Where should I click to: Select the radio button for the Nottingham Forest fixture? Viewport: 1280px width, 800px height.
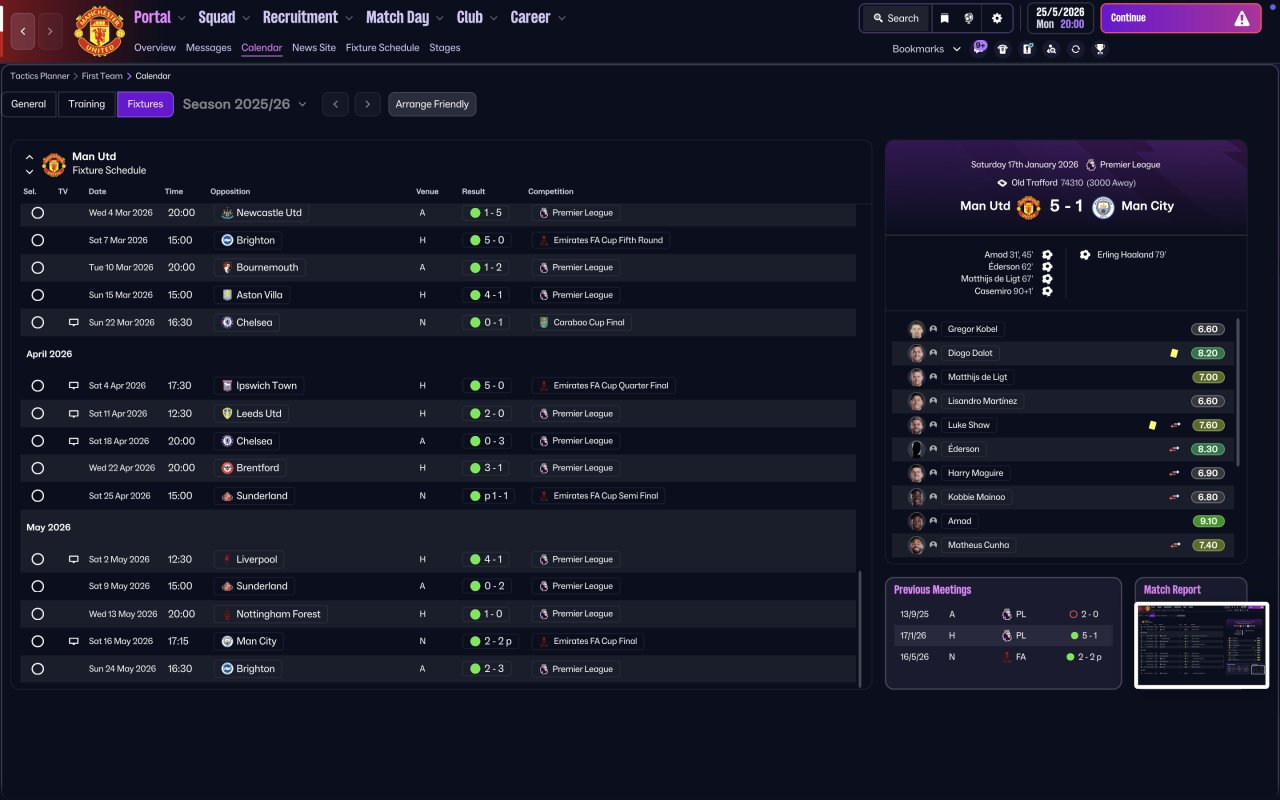point(37,614)
